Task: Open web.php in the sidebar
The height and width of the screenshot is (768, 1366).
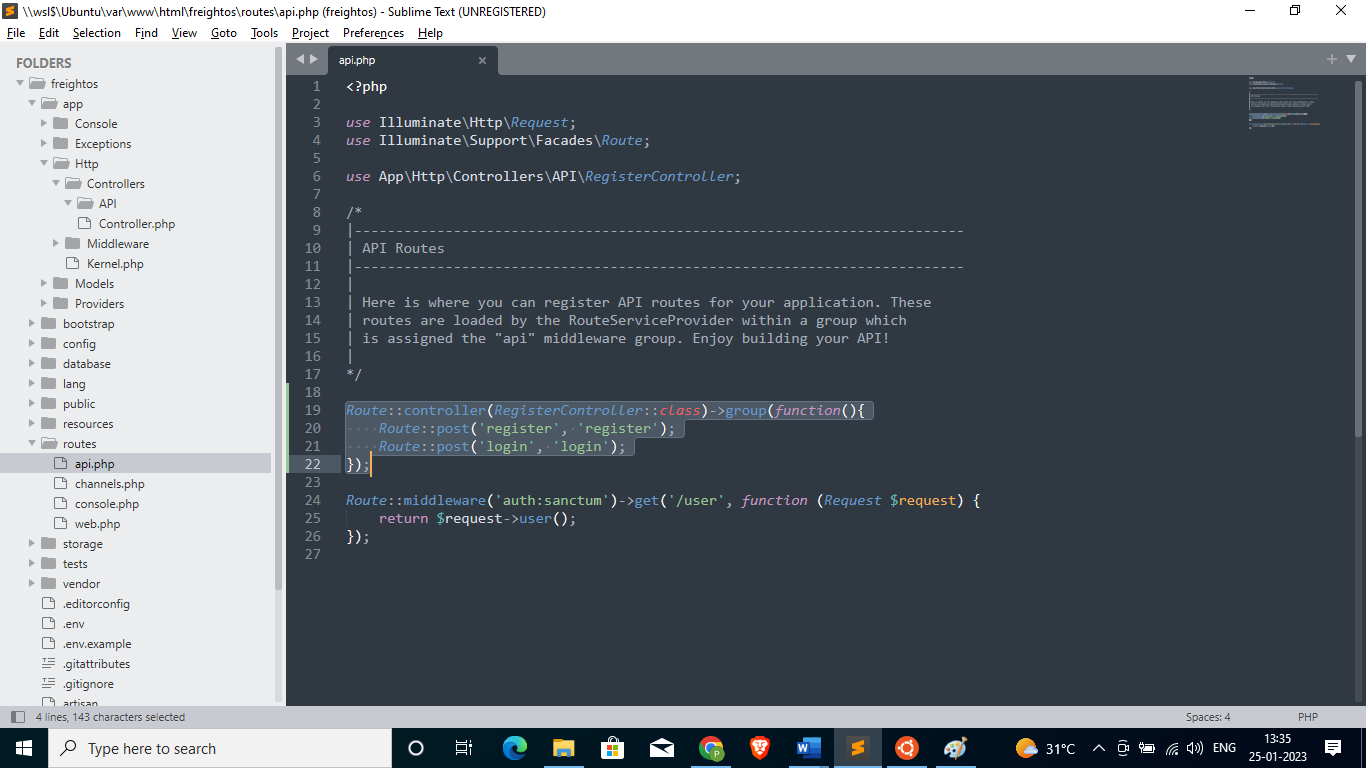Action: [x=97, y=524]
